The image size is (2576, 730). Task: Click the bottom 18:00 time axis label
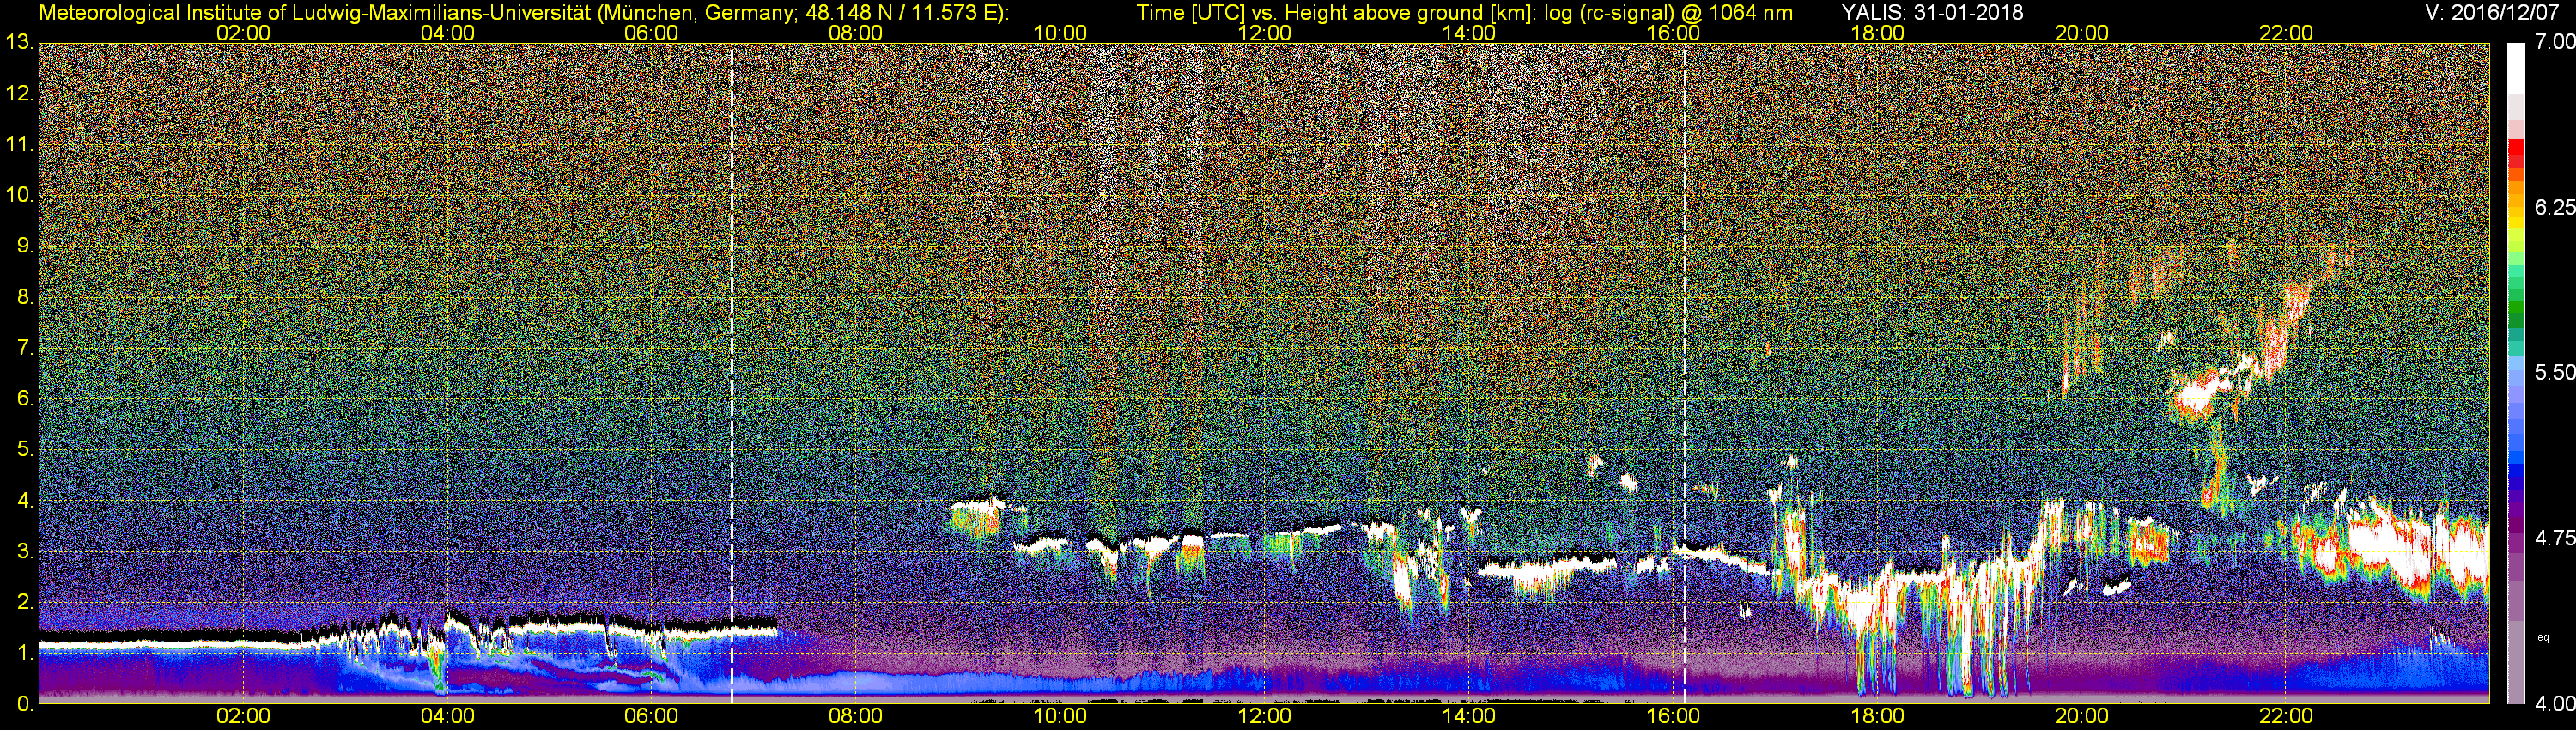[x=1877, y=716]
